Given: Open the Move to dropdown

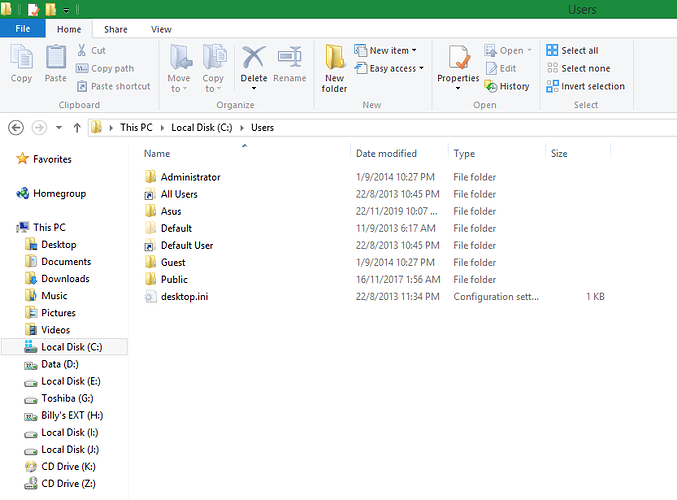Looking at the screenshot, I should [x=179, y=72].
